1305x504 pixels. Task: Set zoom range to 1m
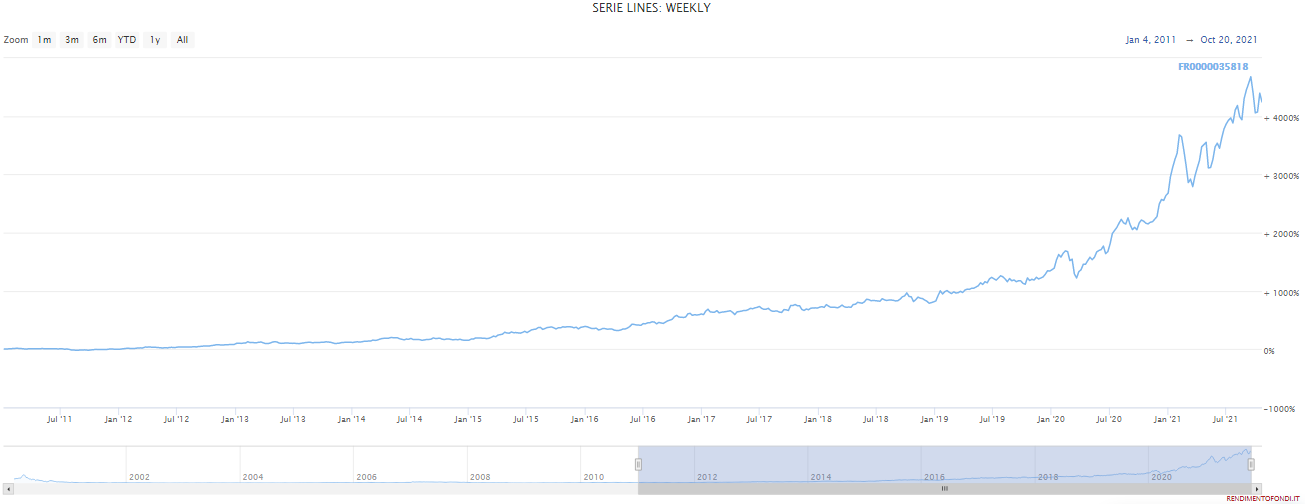[x=44, y=40]
